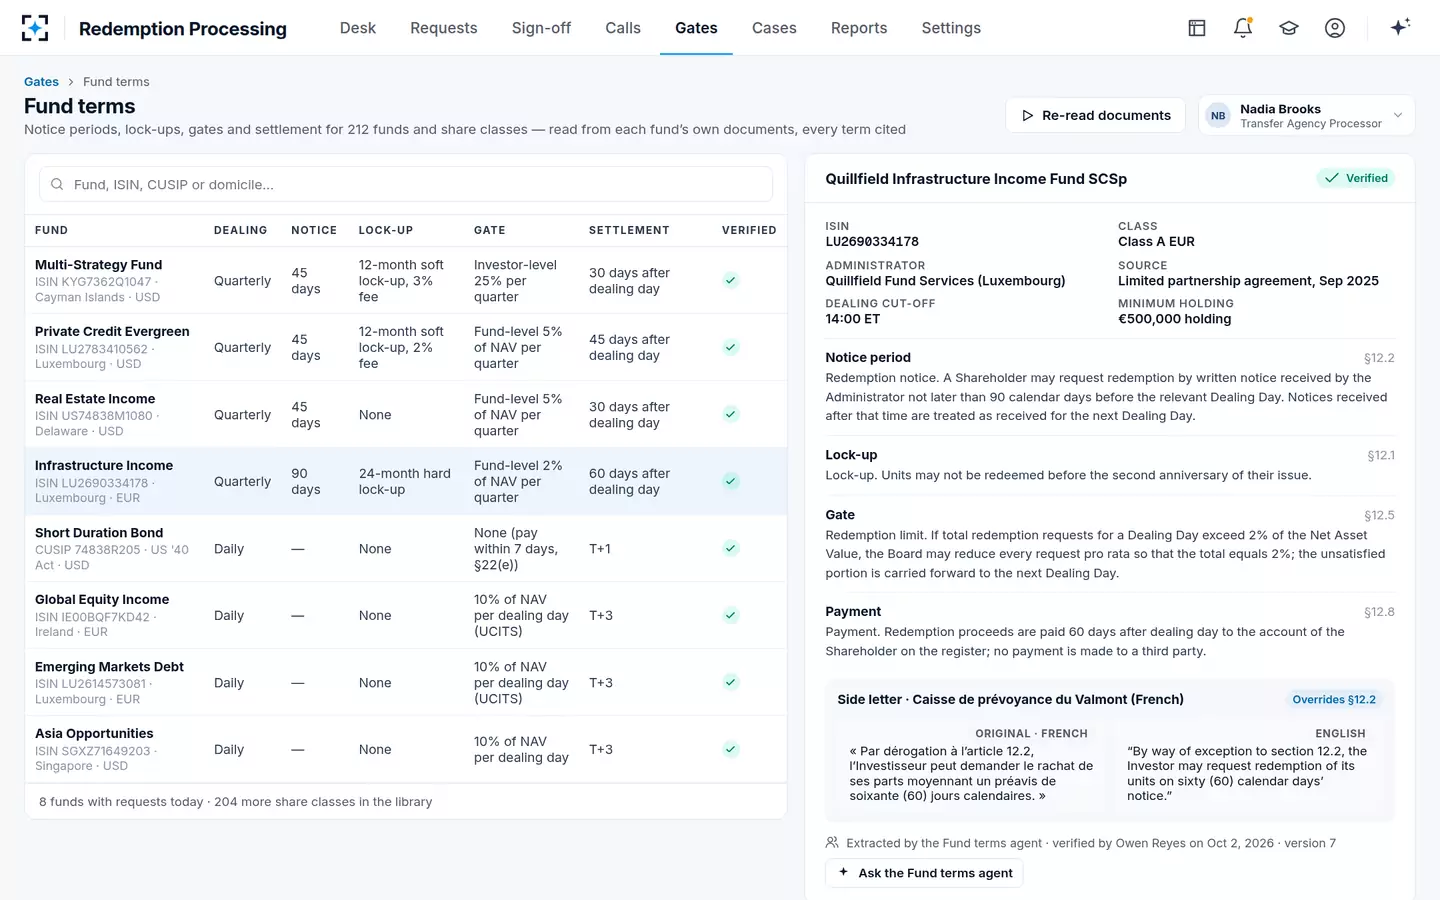
Task: Expand the Nadia Brooks user dropdown
Action: [1306, 115]
